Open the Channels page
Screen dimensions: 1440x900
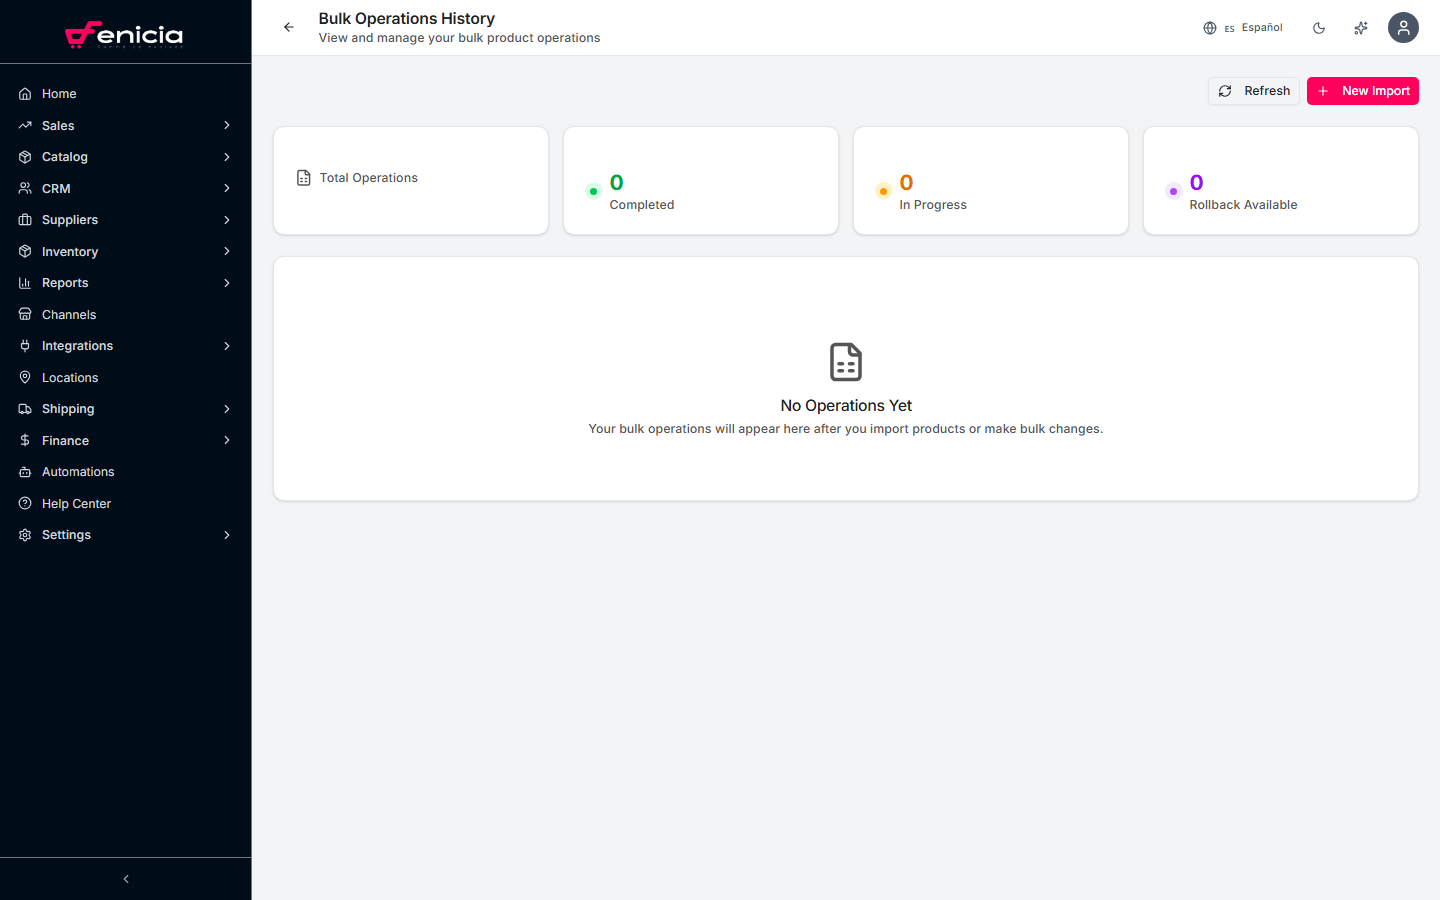(x=69, y=315)
